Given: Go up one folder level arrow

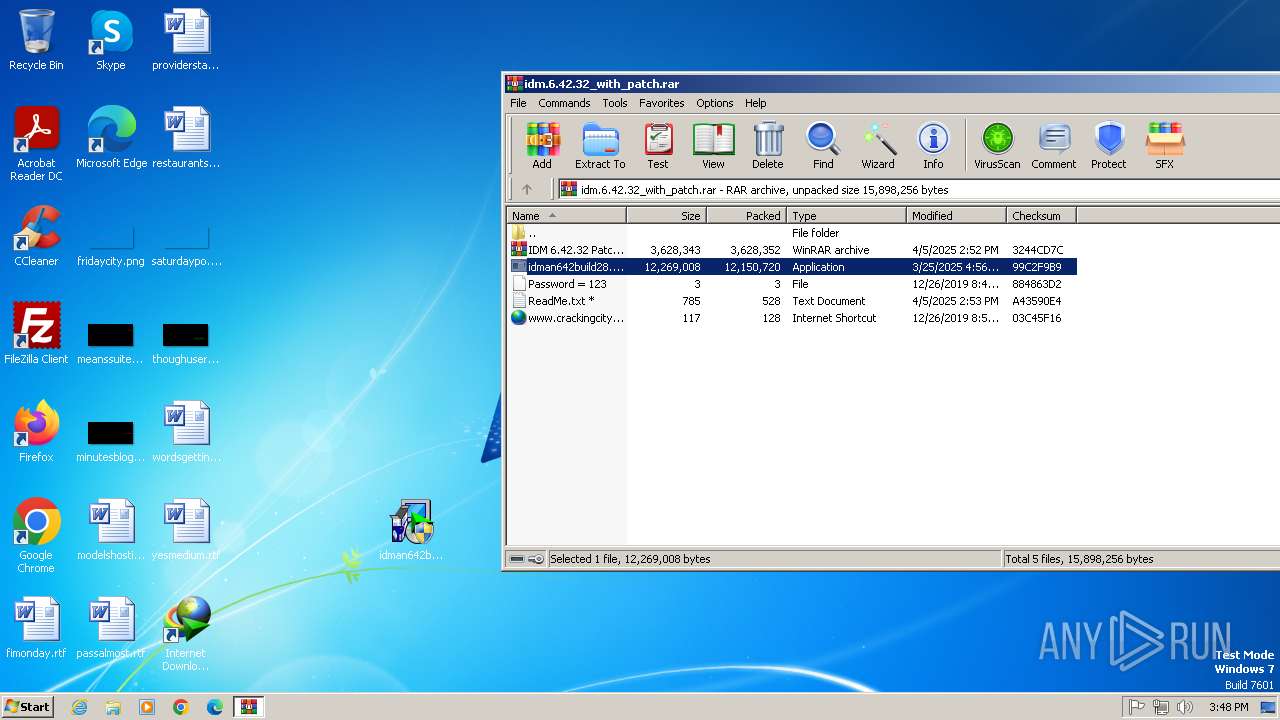Looking at the screenshot, I should pyautogui.click(x=527, y=189).
